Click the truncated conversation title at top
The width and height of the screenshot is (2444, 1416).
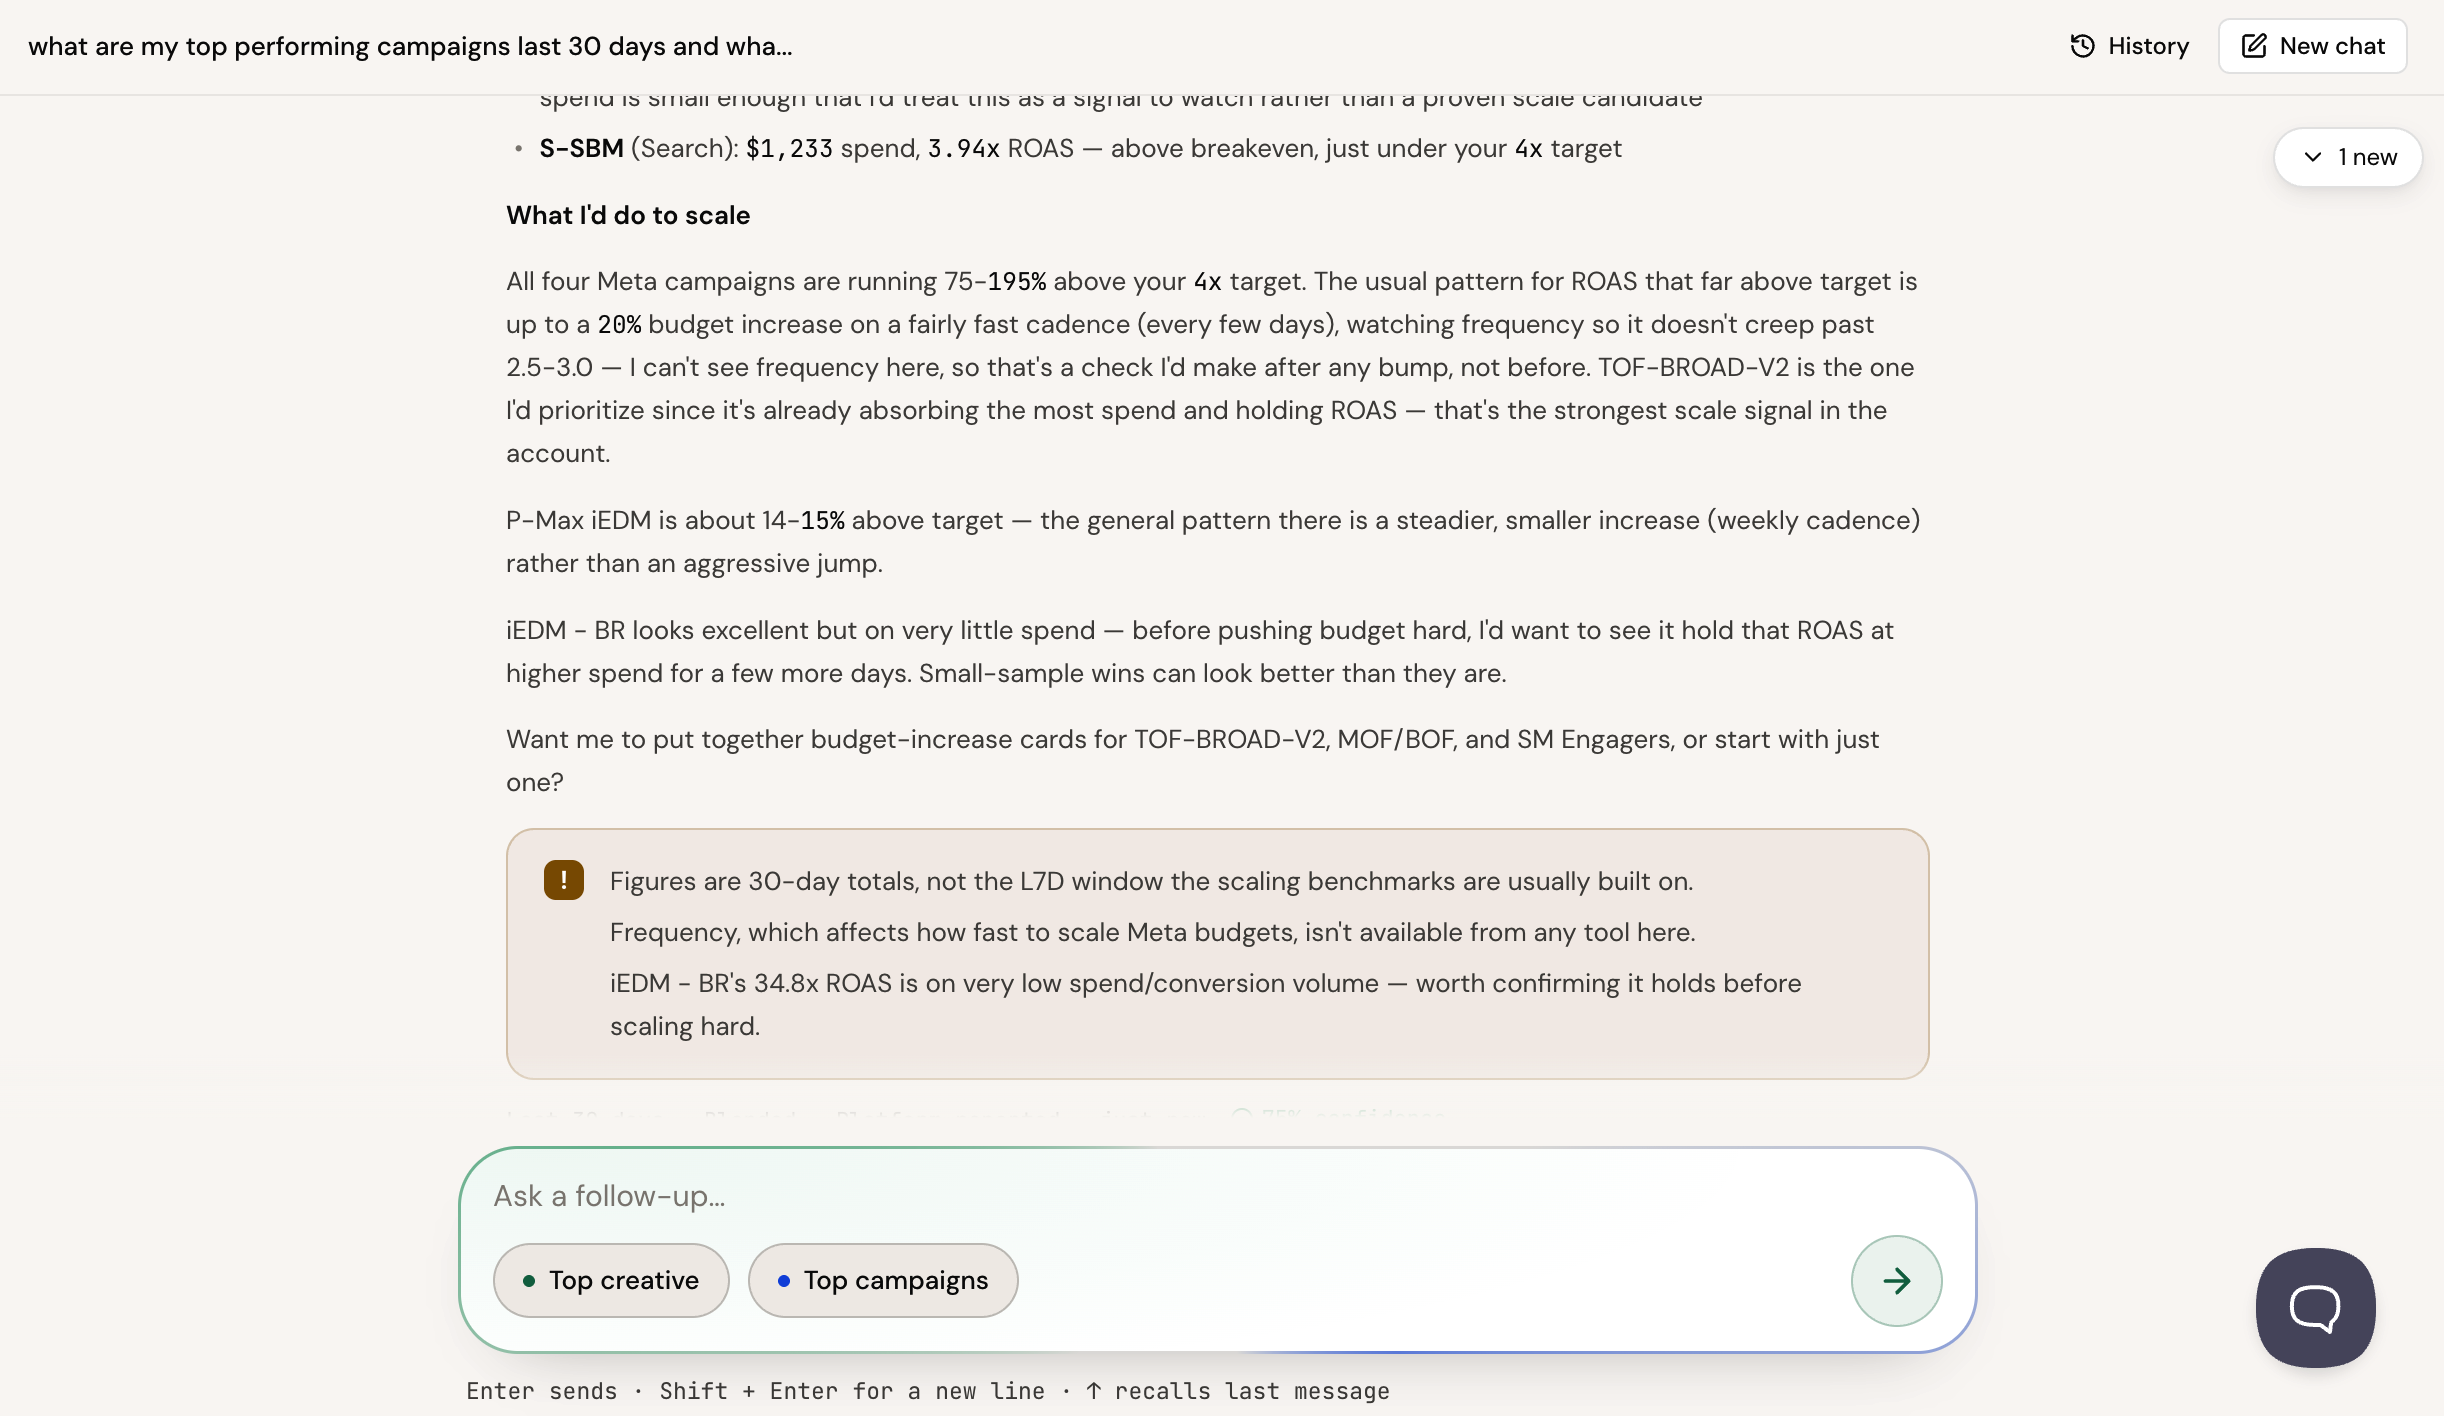click(410, 46)
